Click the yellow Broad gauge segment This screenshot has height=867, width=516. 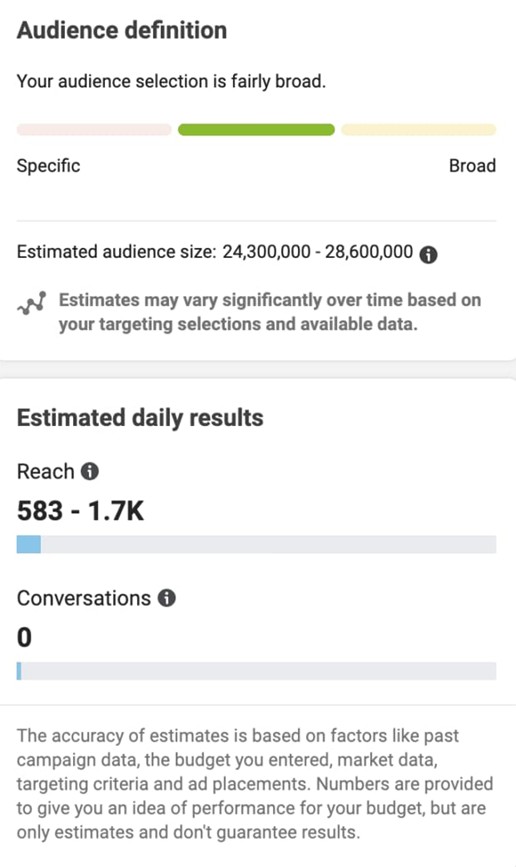[x=419, y=130]
